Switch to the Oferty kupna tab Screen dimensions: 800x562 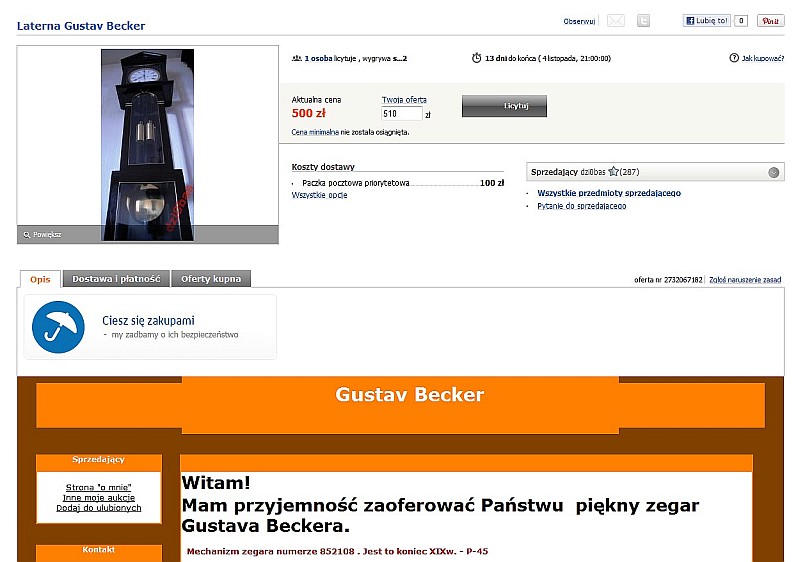211,279
